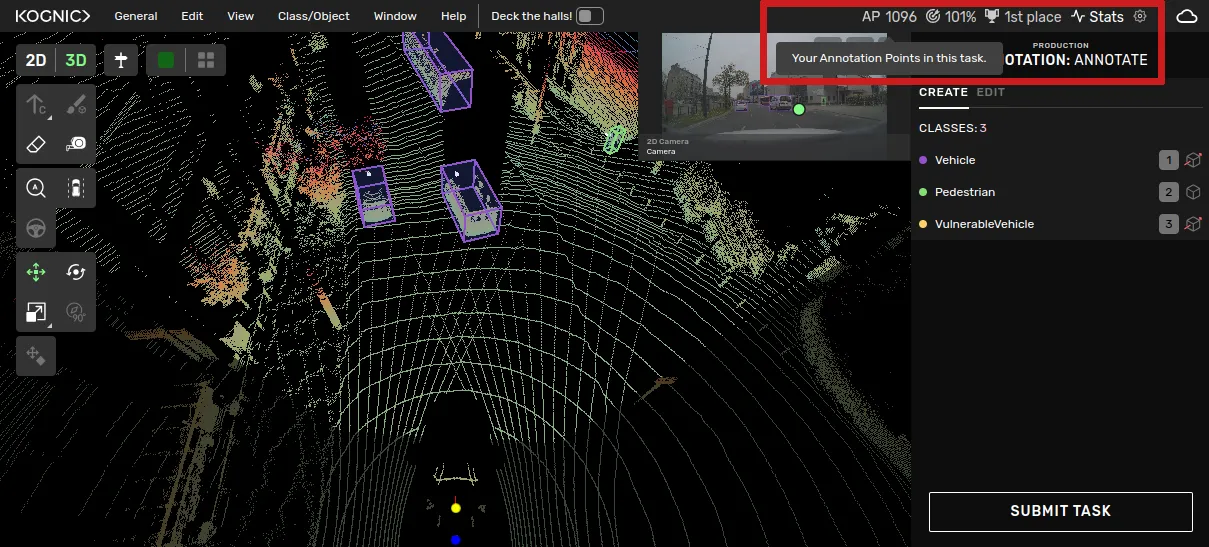This screenshot has width=1209, height=547.
Task: Click shortcut key 1 for Vehicle
Action: 1169,160
